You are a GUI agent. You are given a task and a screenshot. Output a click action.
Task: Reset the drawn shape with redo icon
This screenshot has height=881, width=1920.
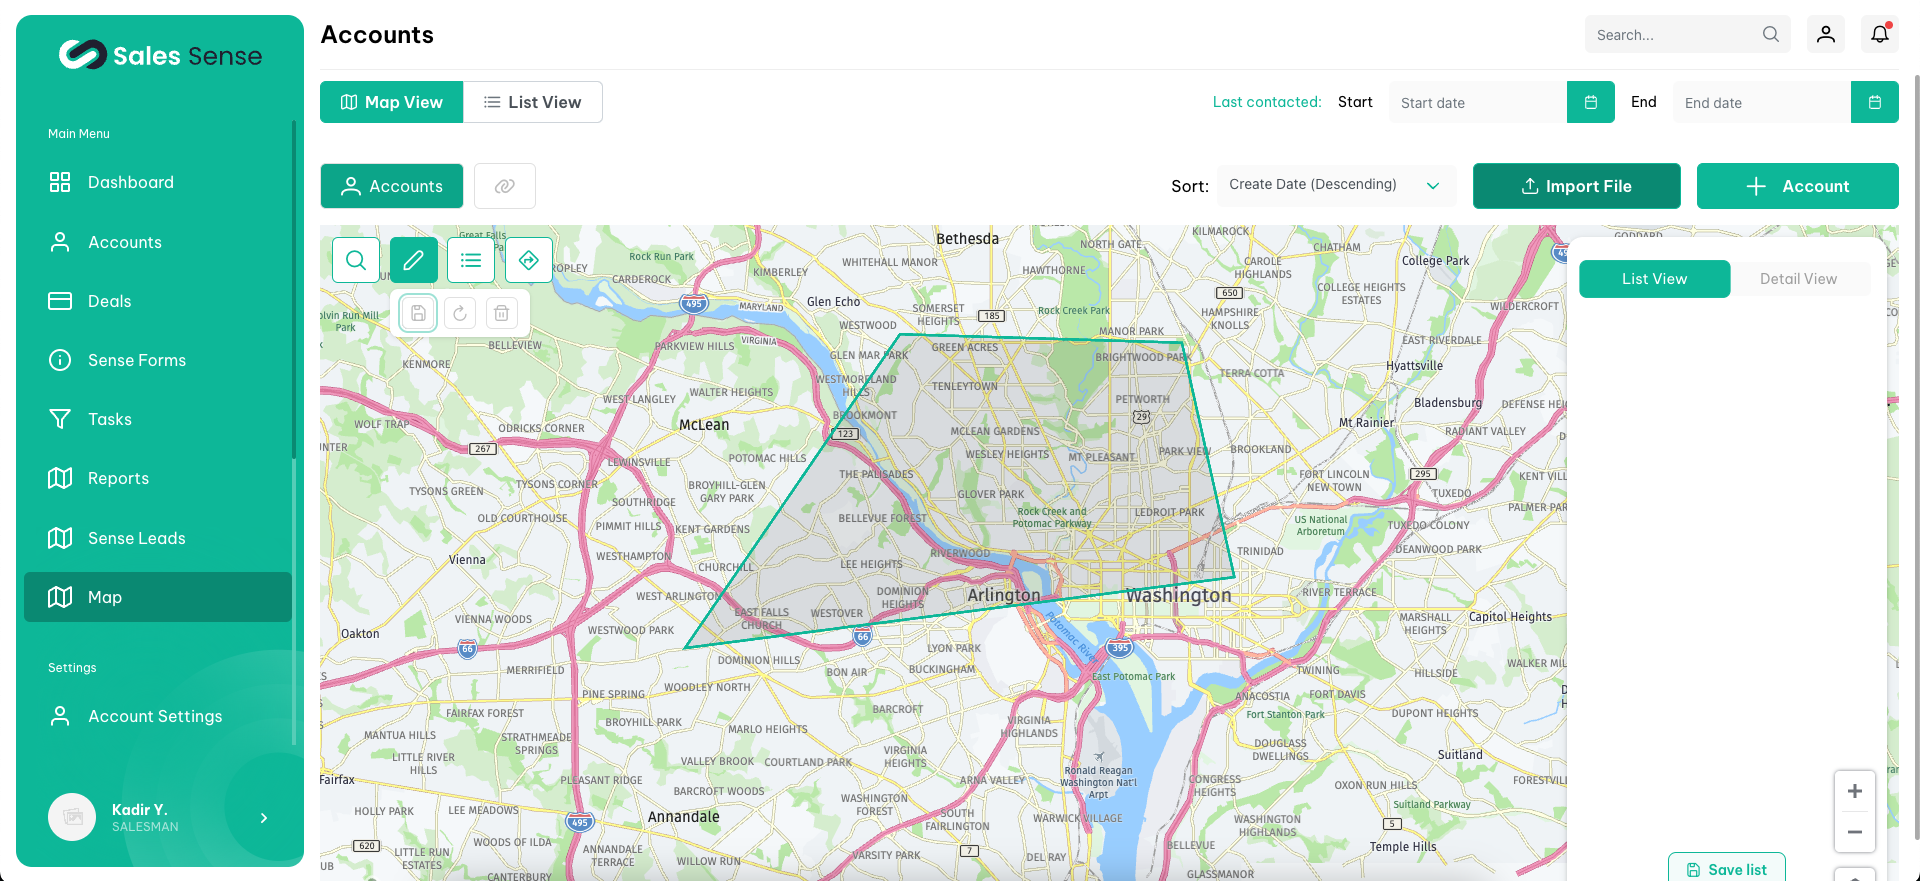[x=460, y=314]
